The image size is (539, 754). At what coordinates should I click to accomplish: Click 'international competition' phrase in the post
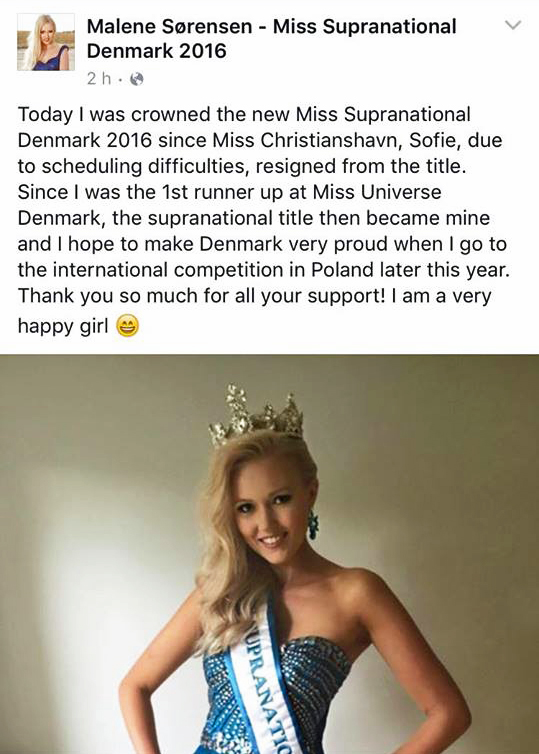[168, 270]
